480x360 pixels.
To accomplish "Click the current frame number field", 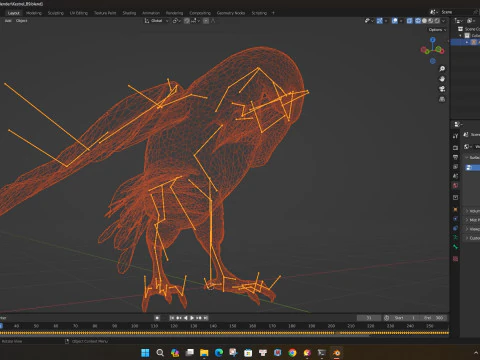I will click(x=369, y=318).
